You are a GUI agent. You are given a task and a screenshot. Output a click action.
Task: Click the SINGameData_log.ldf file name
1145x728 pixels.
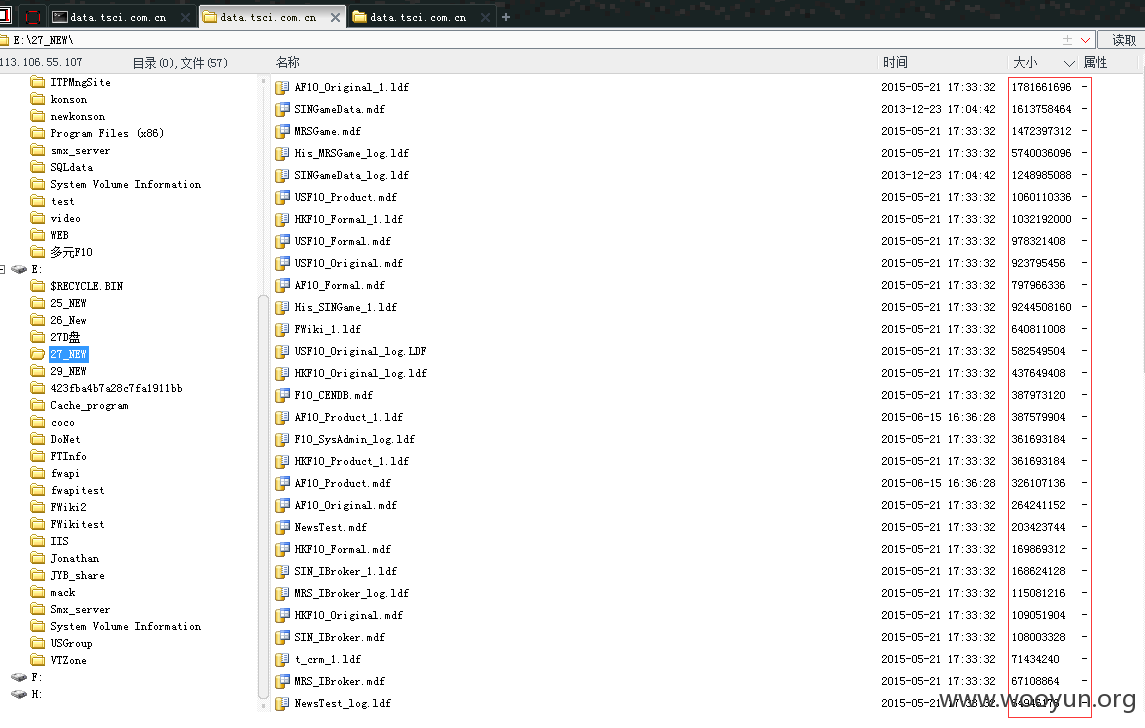pos(352,175)
